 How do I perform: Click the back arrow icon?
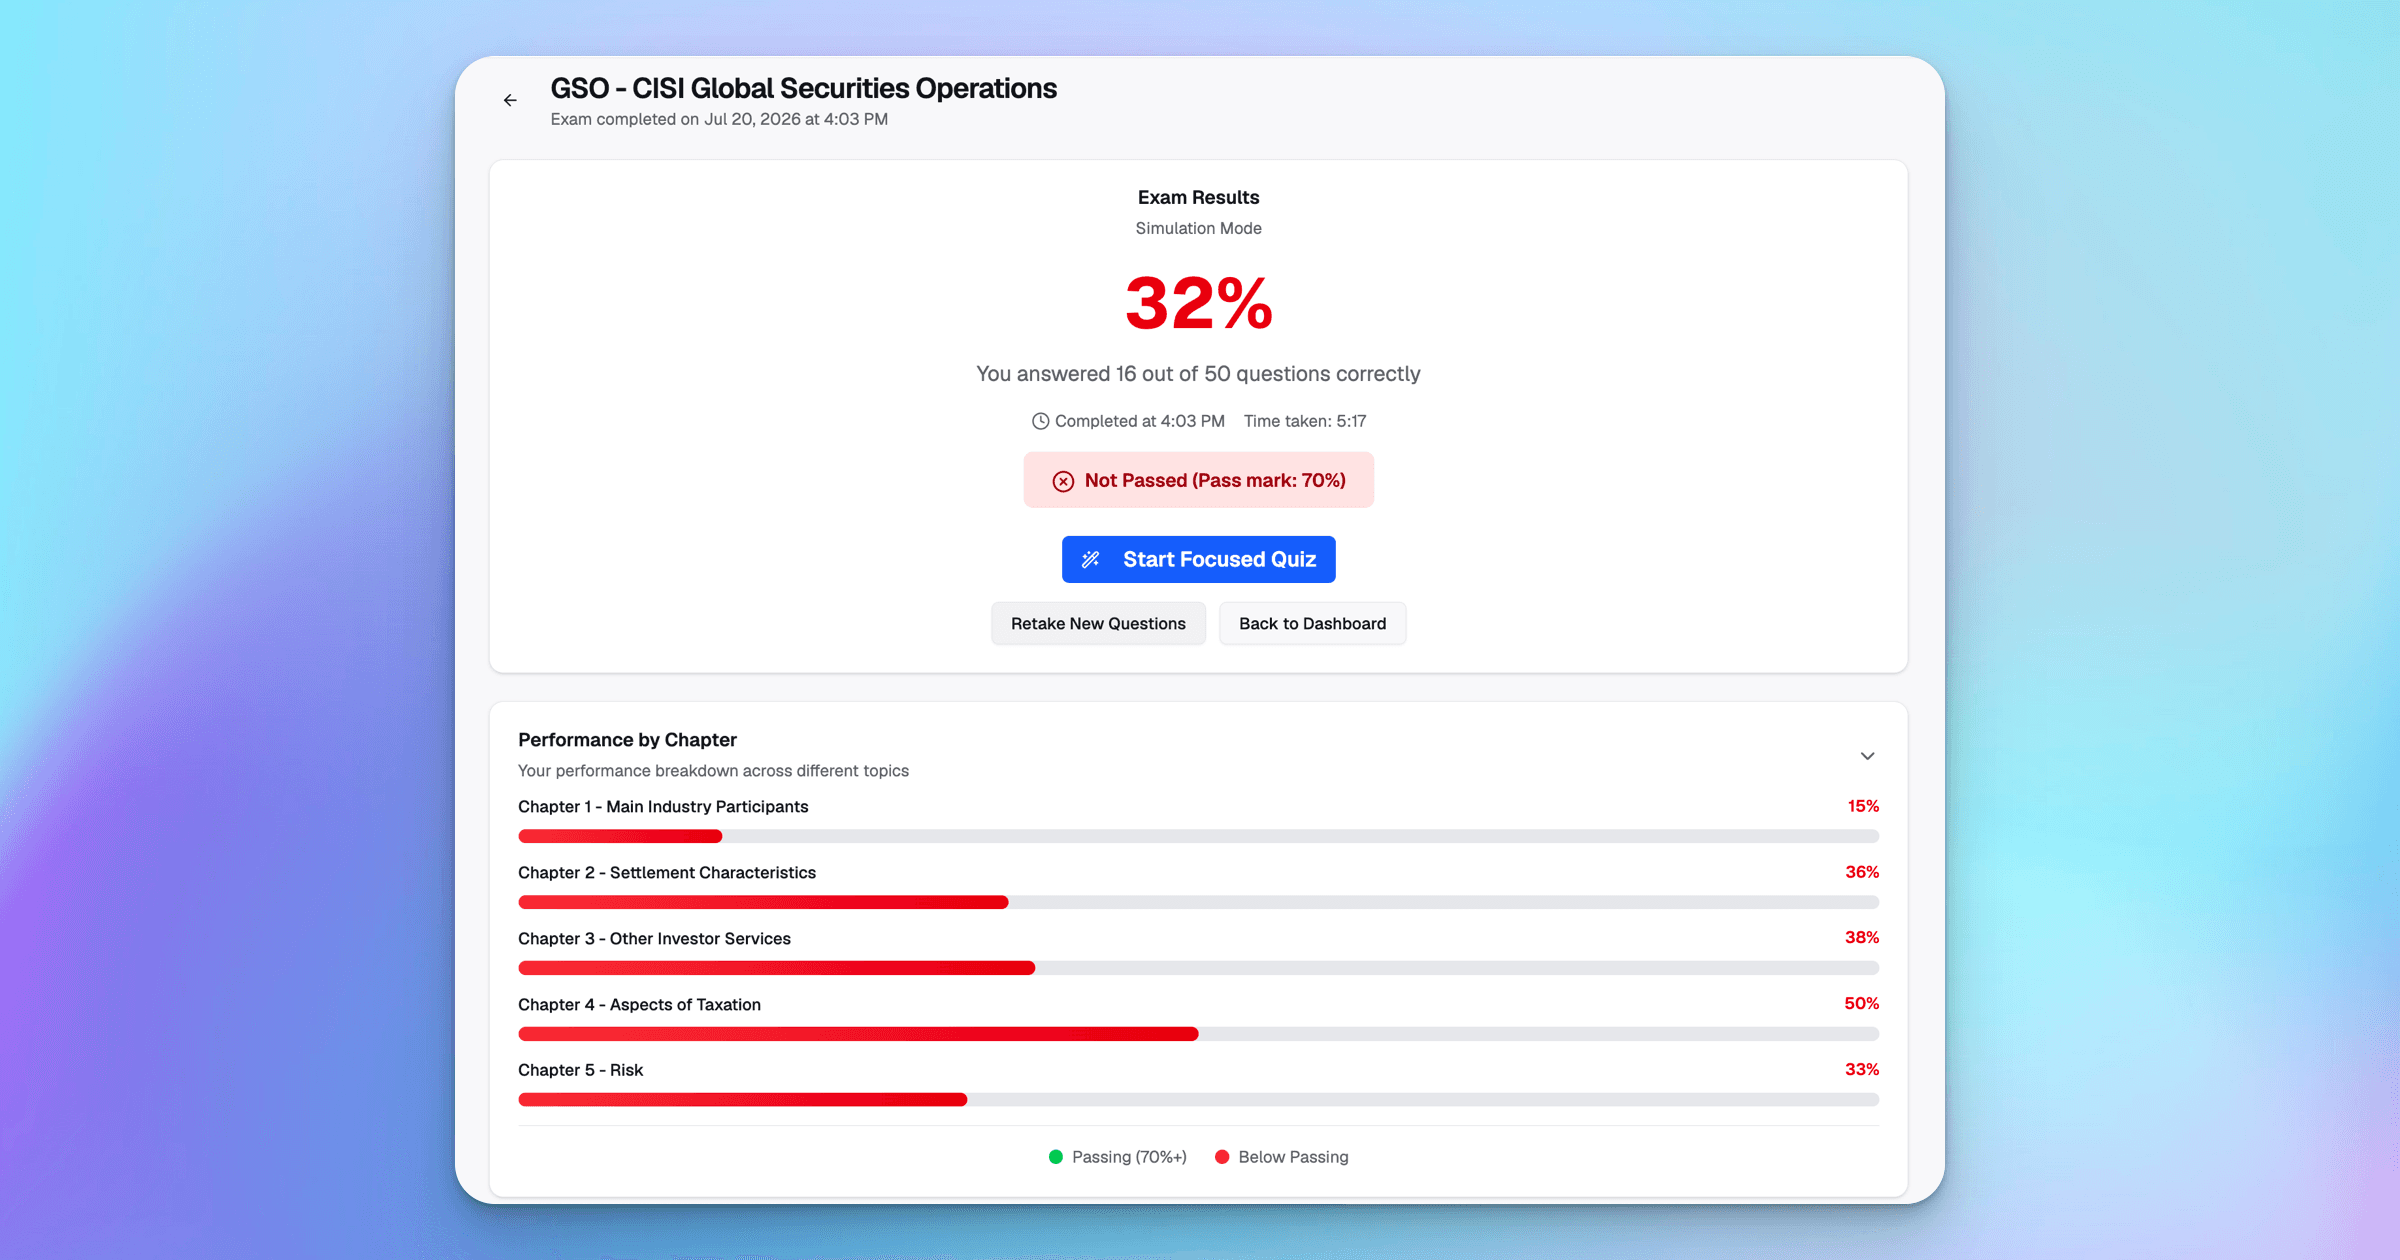(510, 100)
